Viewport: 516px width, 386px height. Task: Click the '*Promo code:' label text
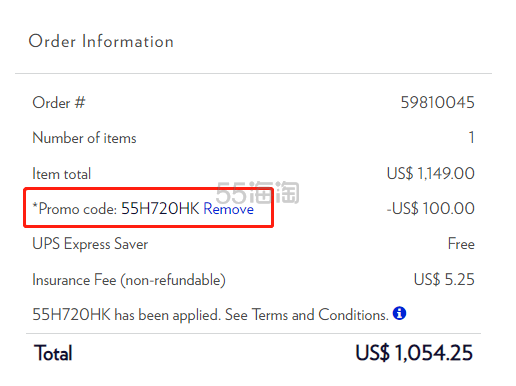(x=75, y=209)
